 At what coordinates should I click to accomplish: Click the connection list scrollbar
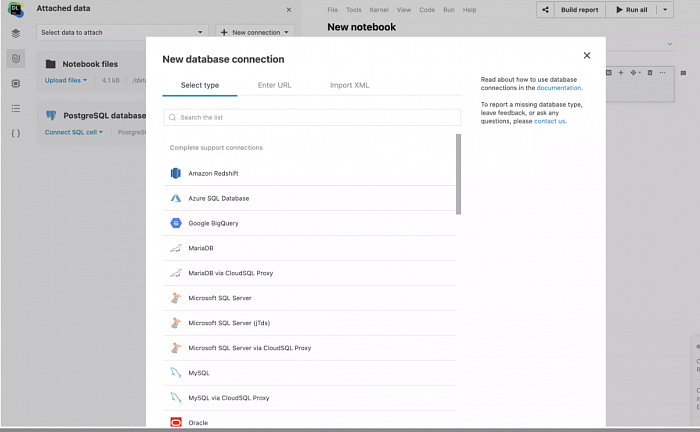[458, 174]
